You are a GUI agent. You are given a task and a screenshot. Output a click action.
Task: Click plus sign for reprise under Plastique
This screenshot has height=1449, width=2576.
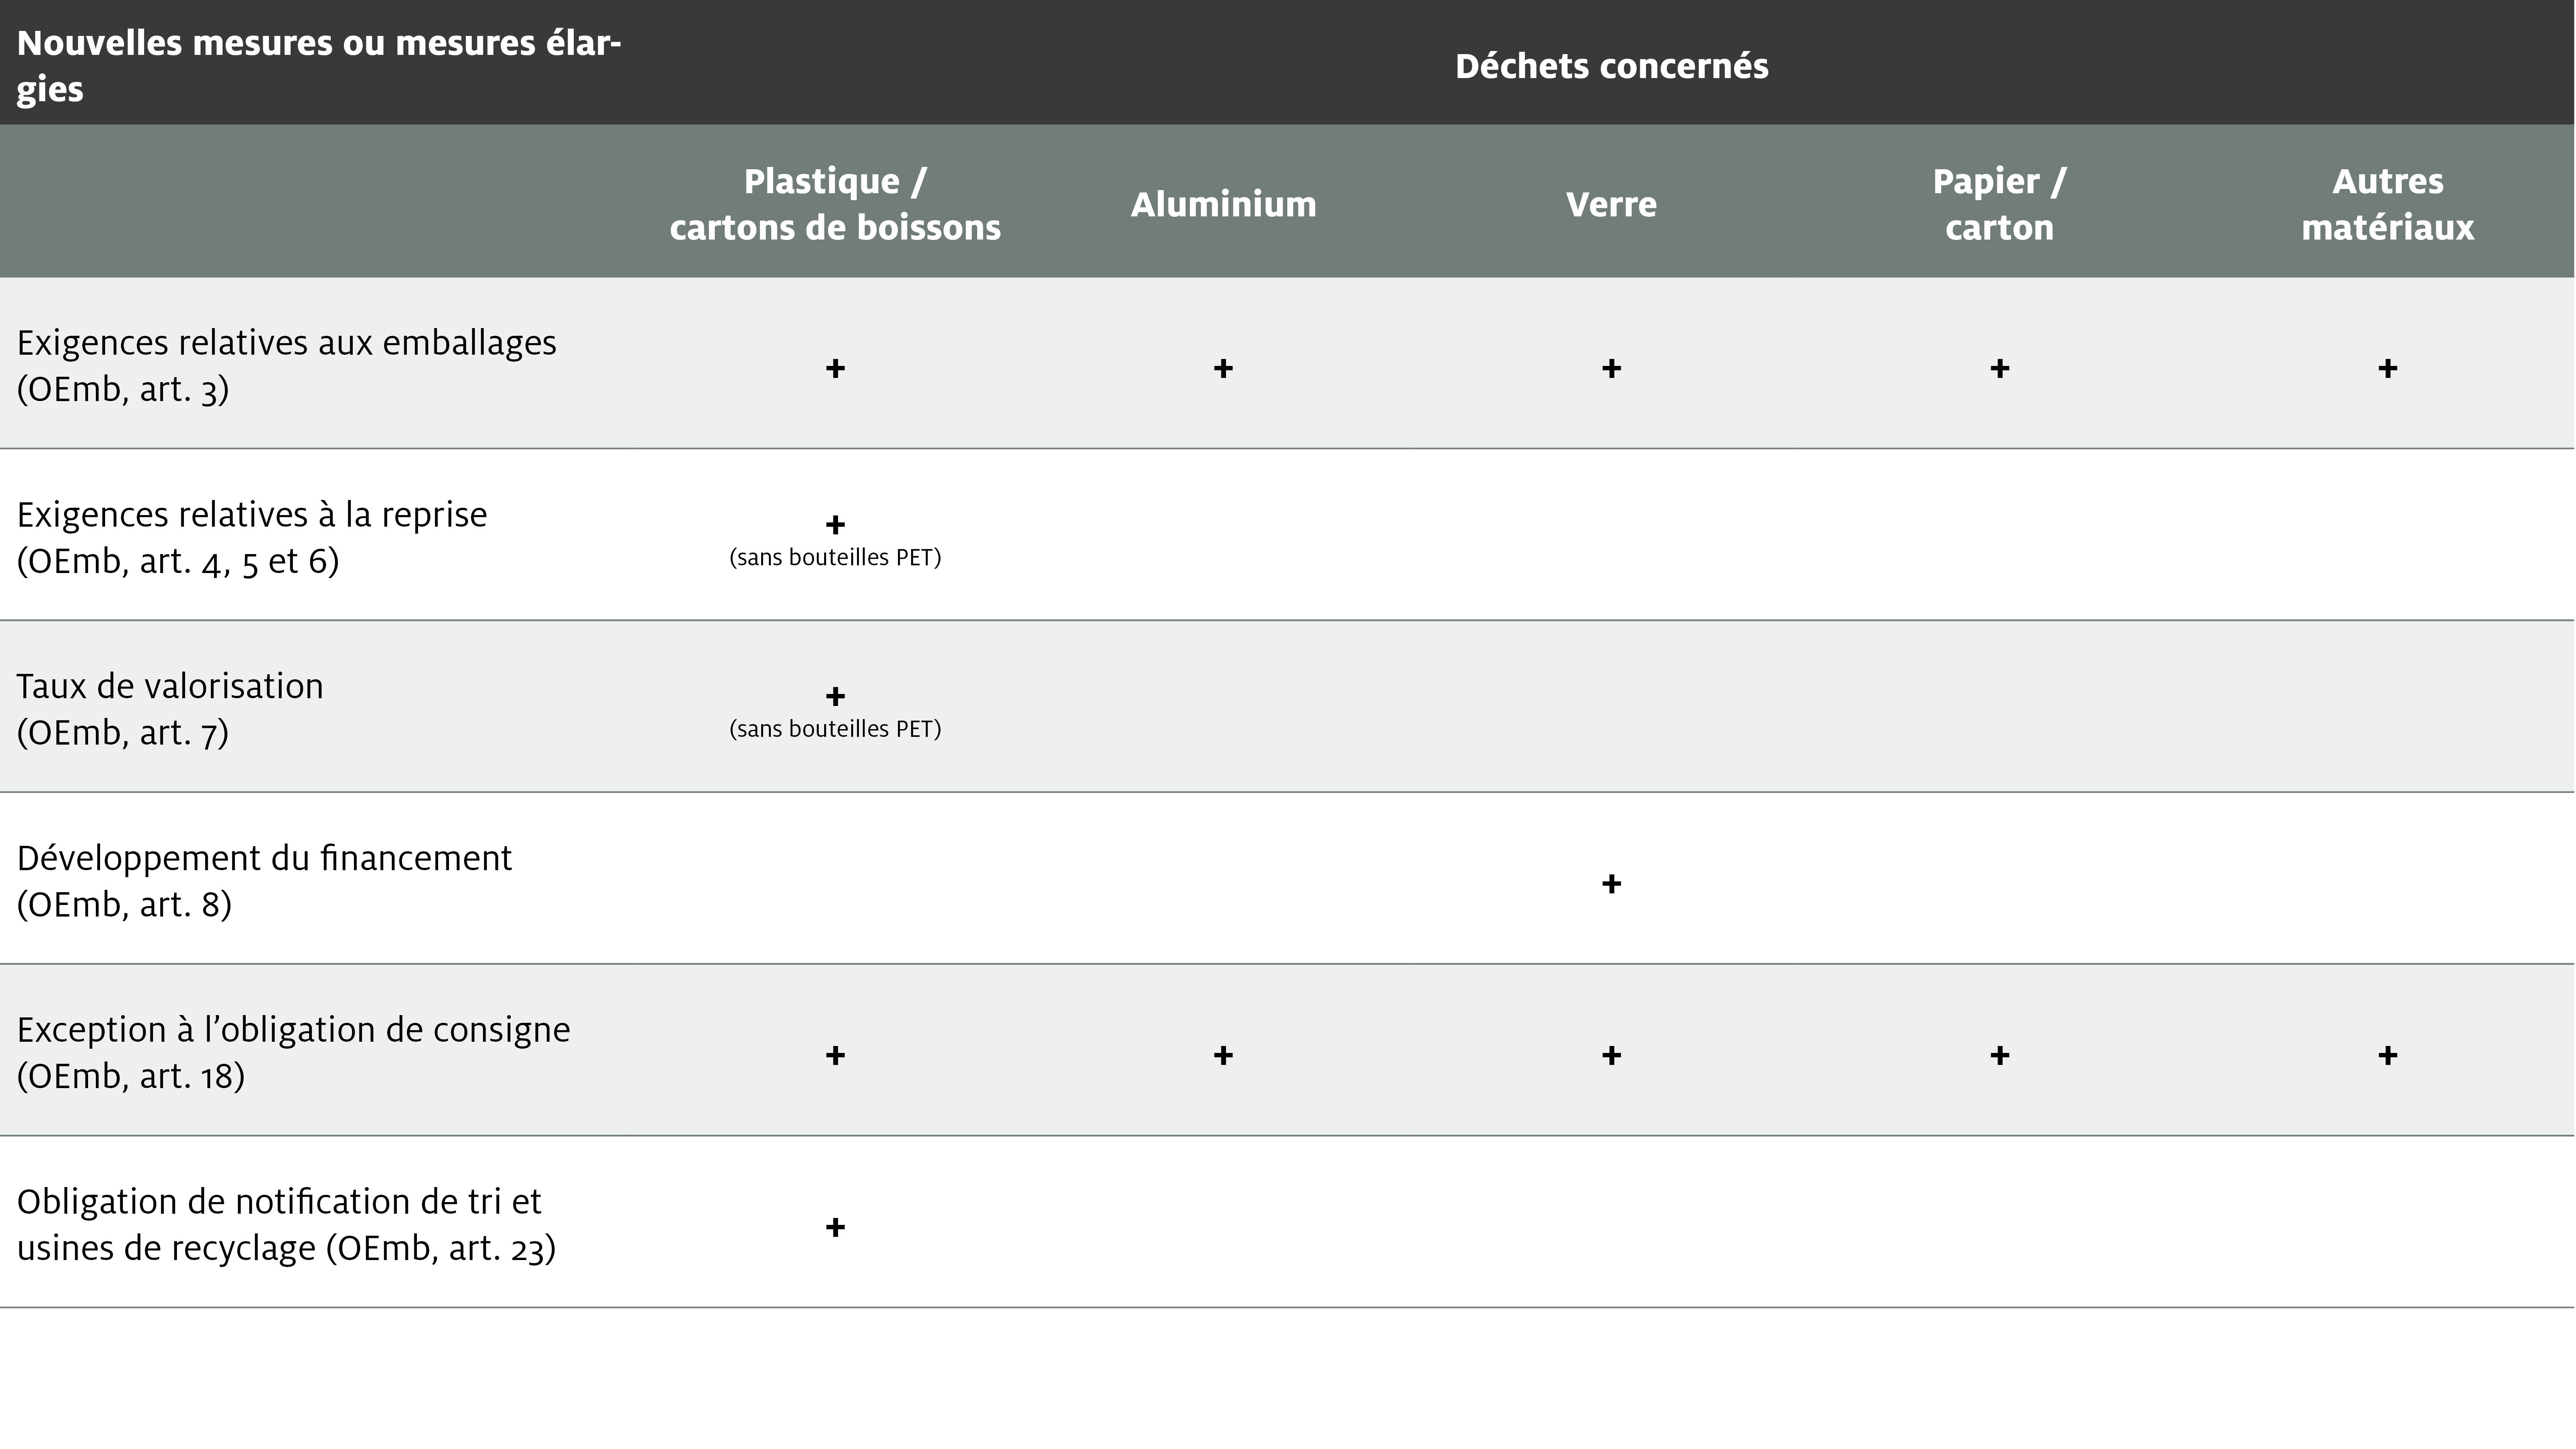point(835,524)
